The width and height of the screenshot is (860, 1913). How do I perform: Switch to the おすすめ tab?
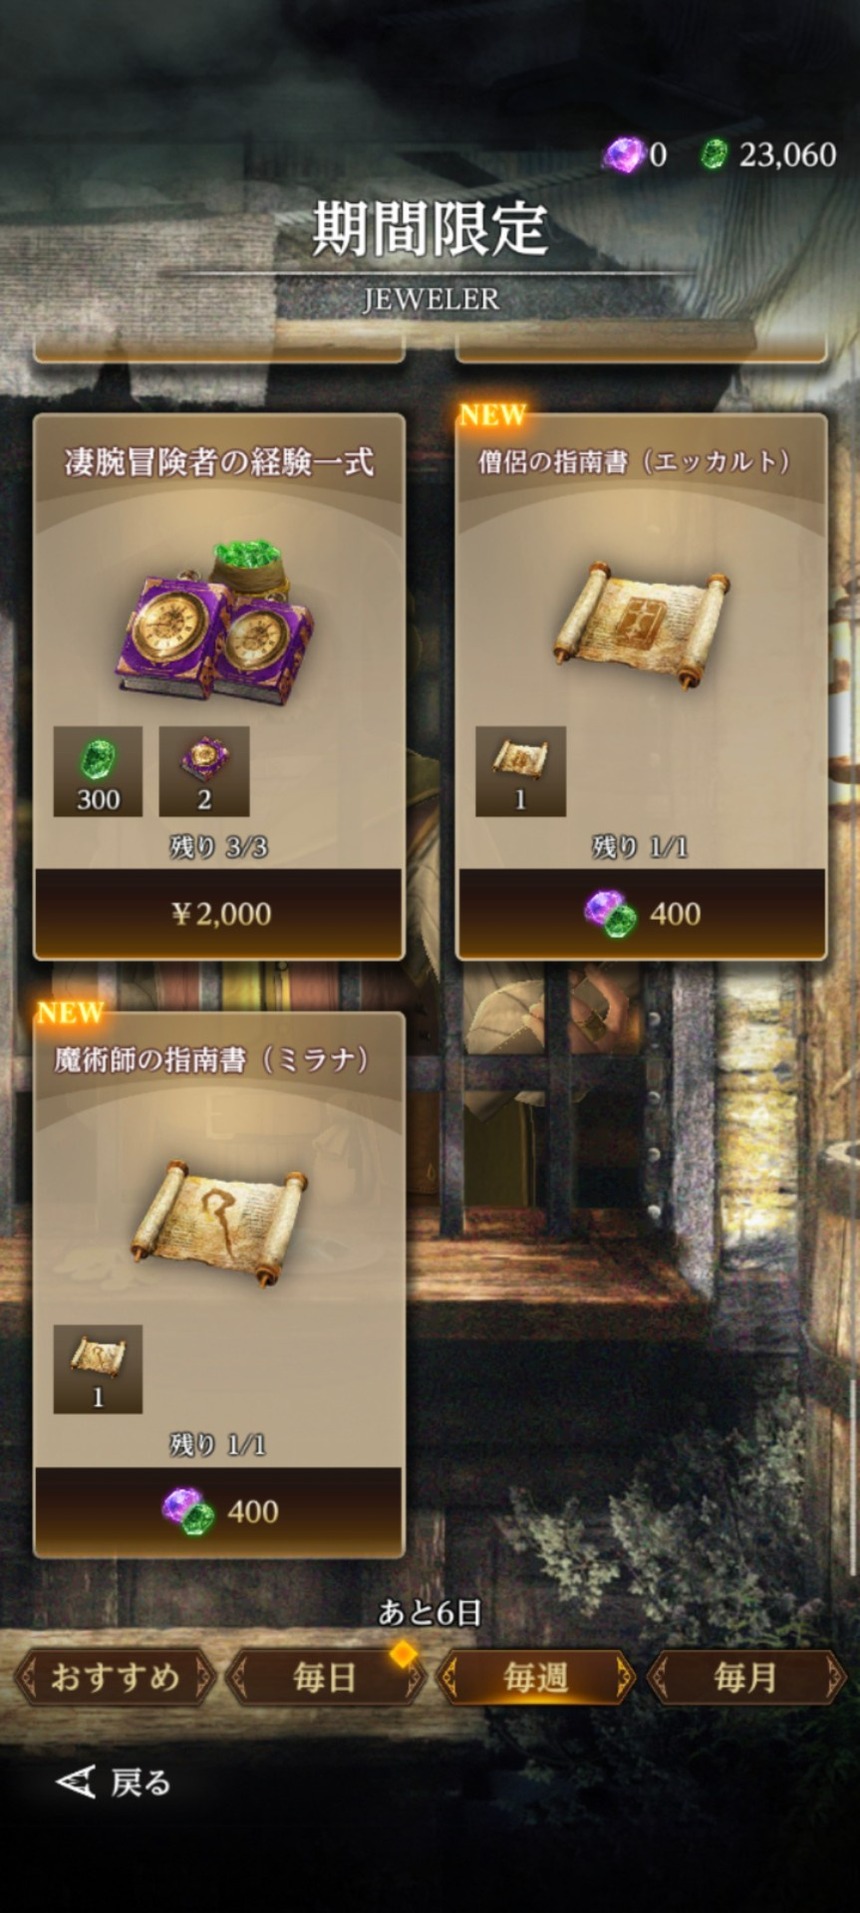pos(115,1677)
